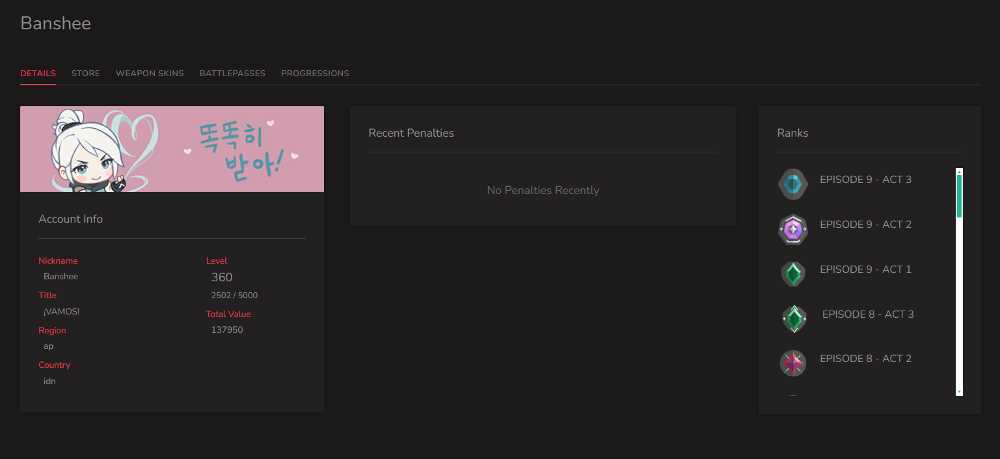Click the Account Info heading
The height and width of the screenshot is (459, 1000).
(x=71, y=219)
